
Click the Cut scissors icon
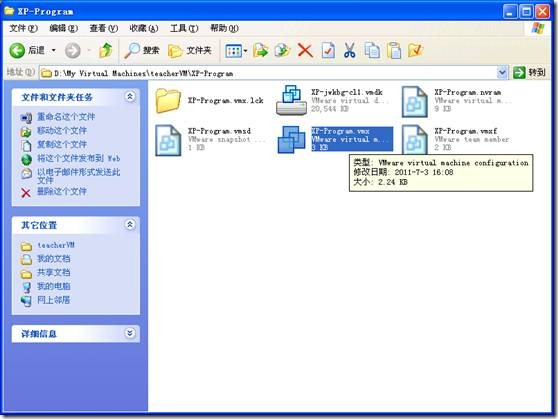(x=349, y=51)
